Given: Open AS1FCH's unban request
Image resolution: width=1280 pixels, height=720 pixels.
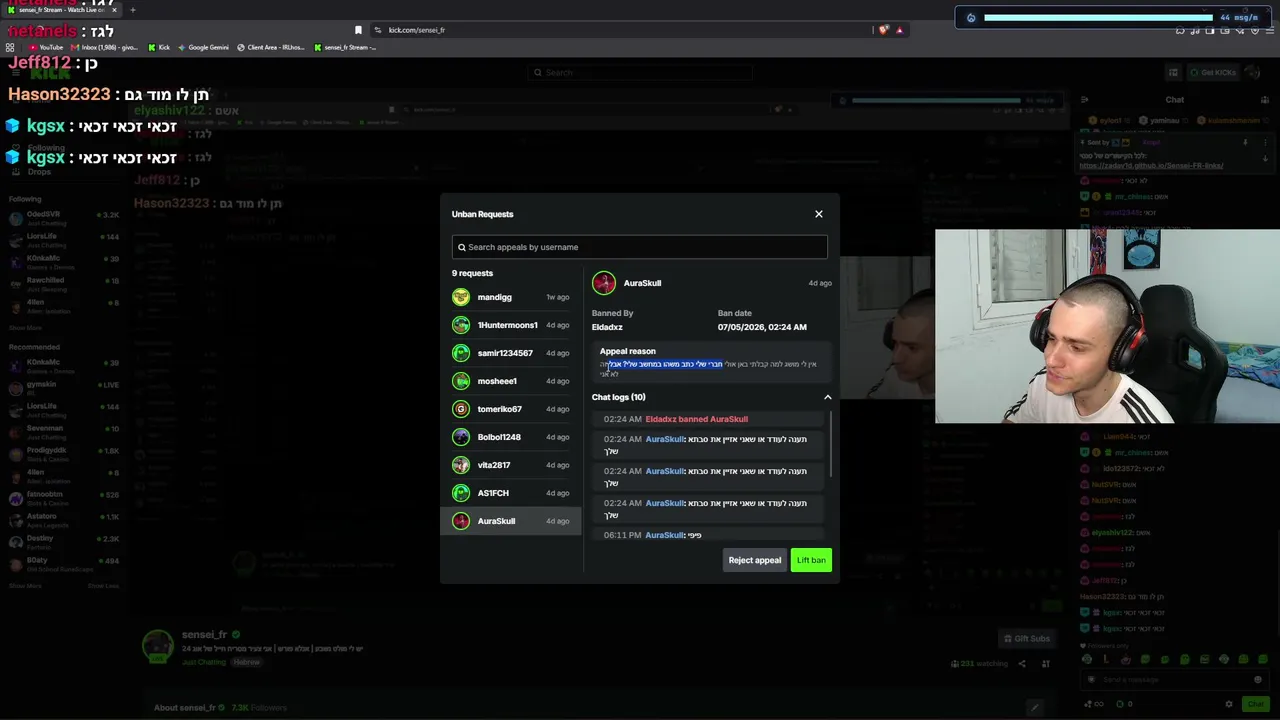Looking at the screenshot, I should (x=511, y=493).
